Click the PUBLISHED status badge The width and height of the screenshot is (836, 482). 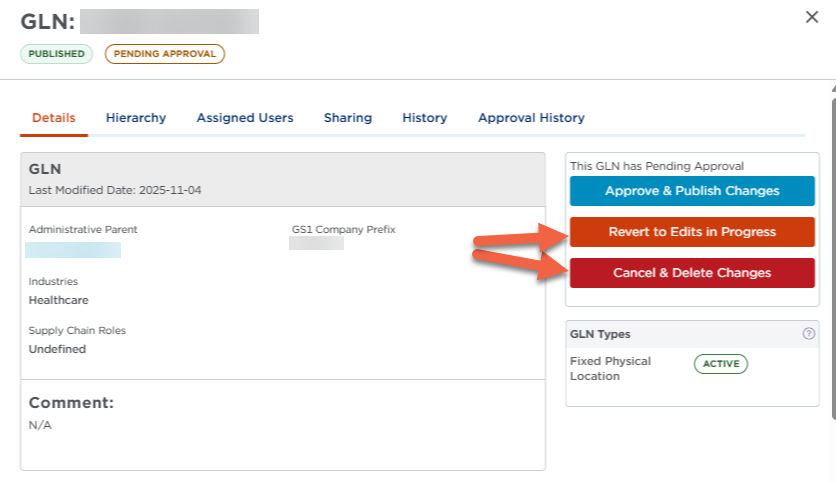[56, 54]
